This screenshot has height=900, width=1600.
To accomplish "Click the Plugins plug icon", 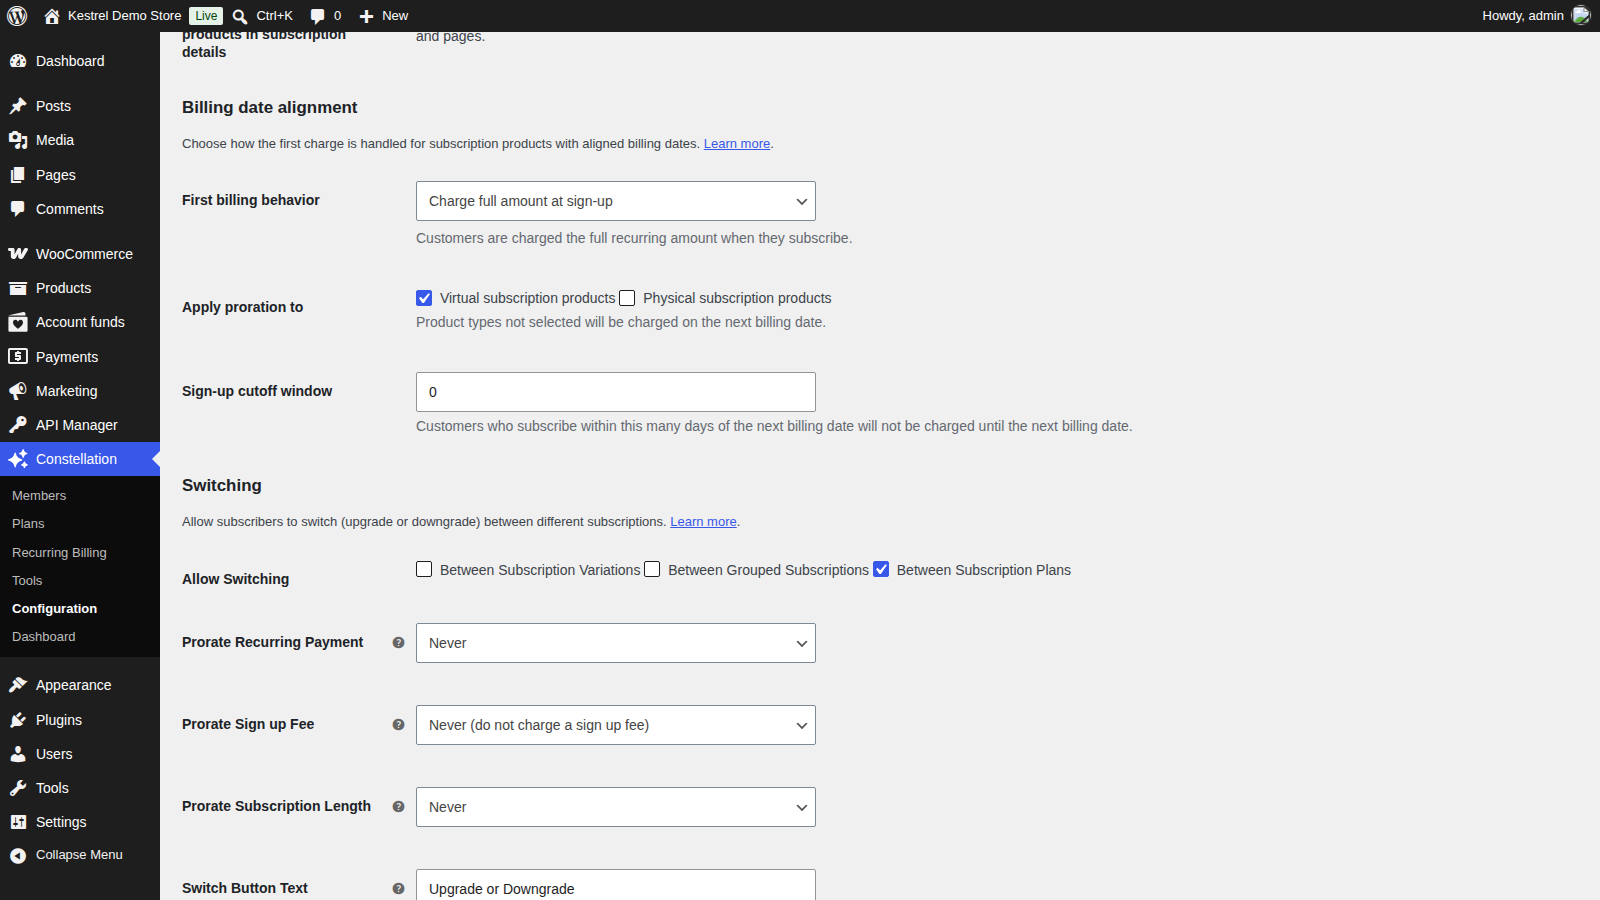I will pyautogui.click(x=18, y=720).
